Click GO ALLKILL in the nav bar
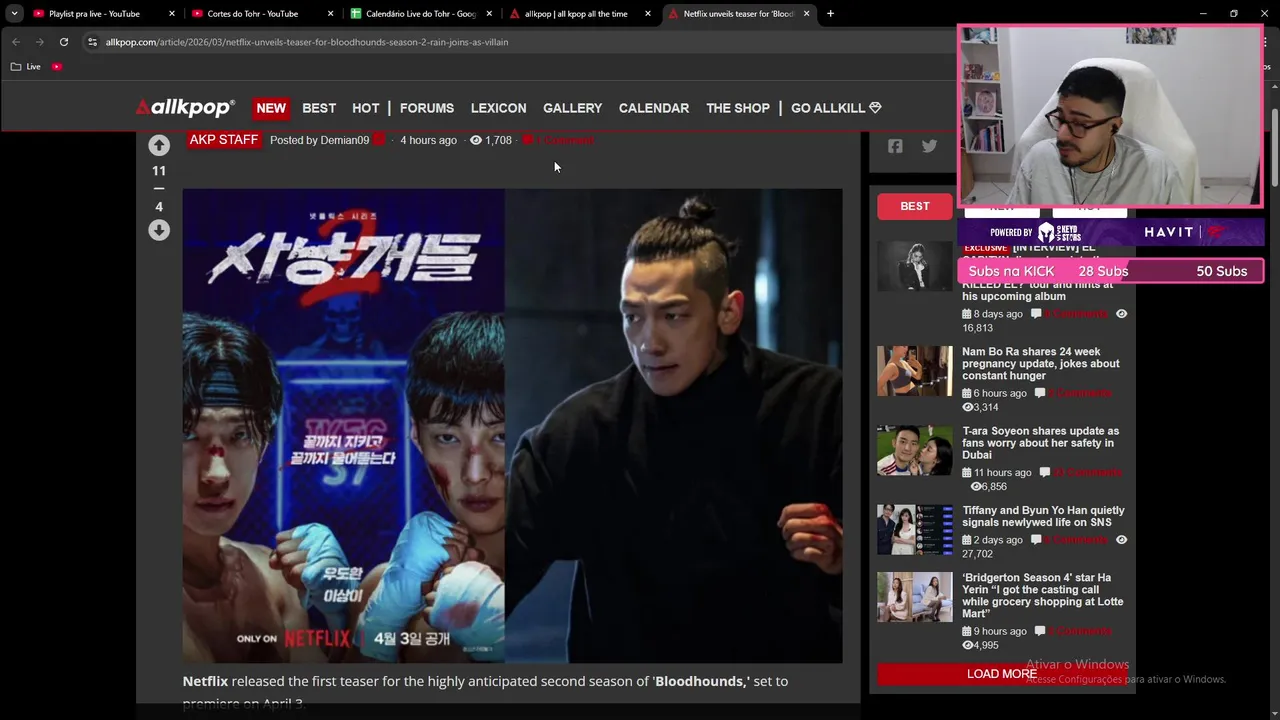This screenshot has height=720, width=1280. [836, 108]
